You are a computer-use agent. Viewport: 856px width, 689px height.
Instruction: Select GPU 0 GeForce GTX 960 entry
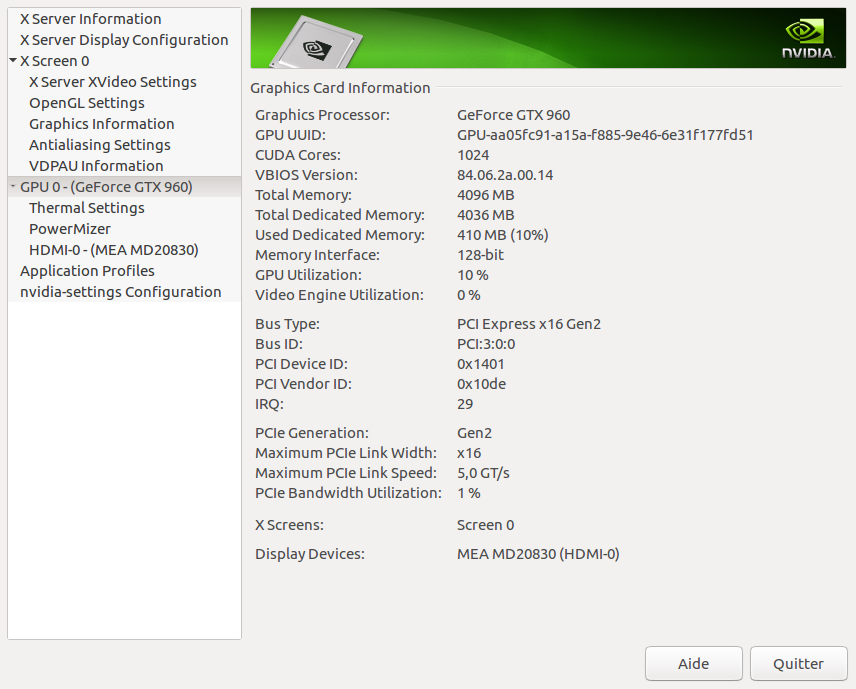[106, 187]
